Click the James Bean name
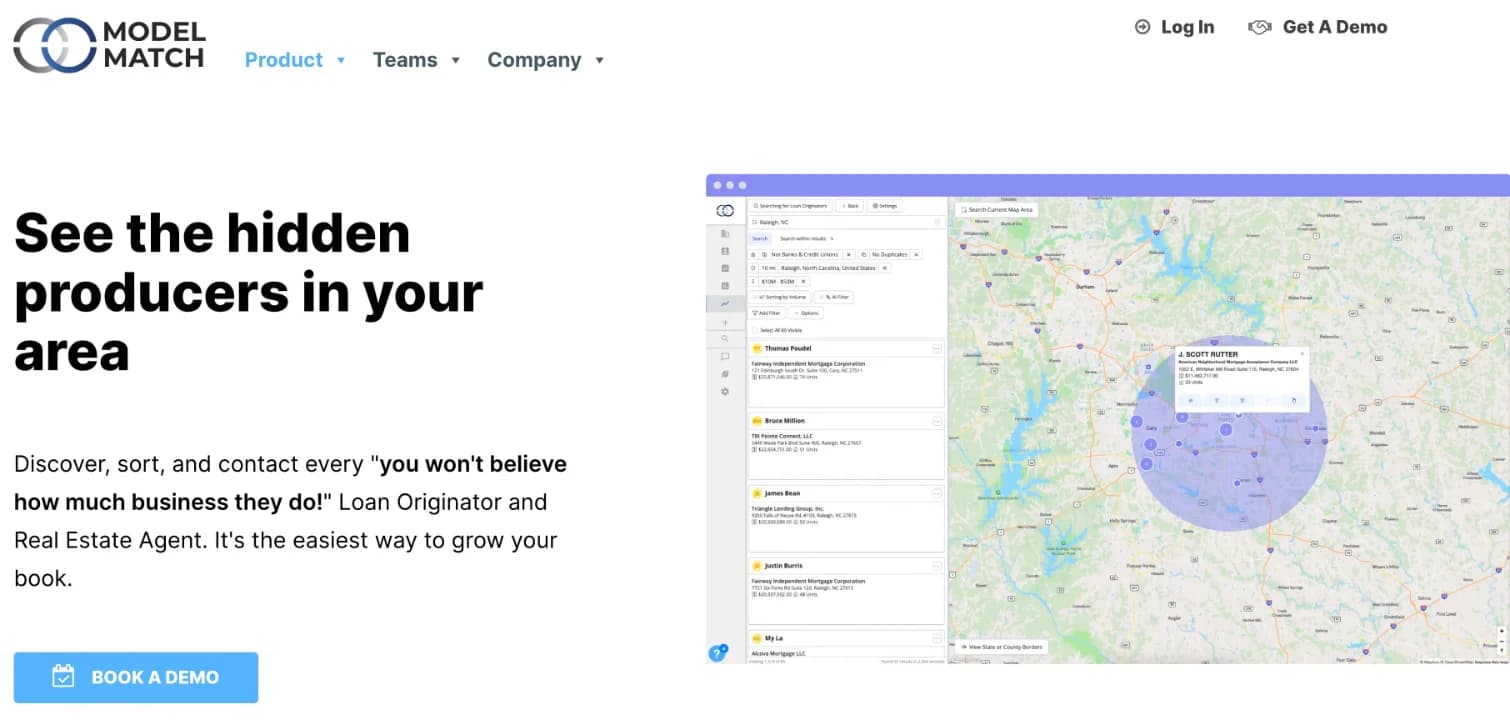This screenshot has width=1510, height=721. [x=782, y=493]
